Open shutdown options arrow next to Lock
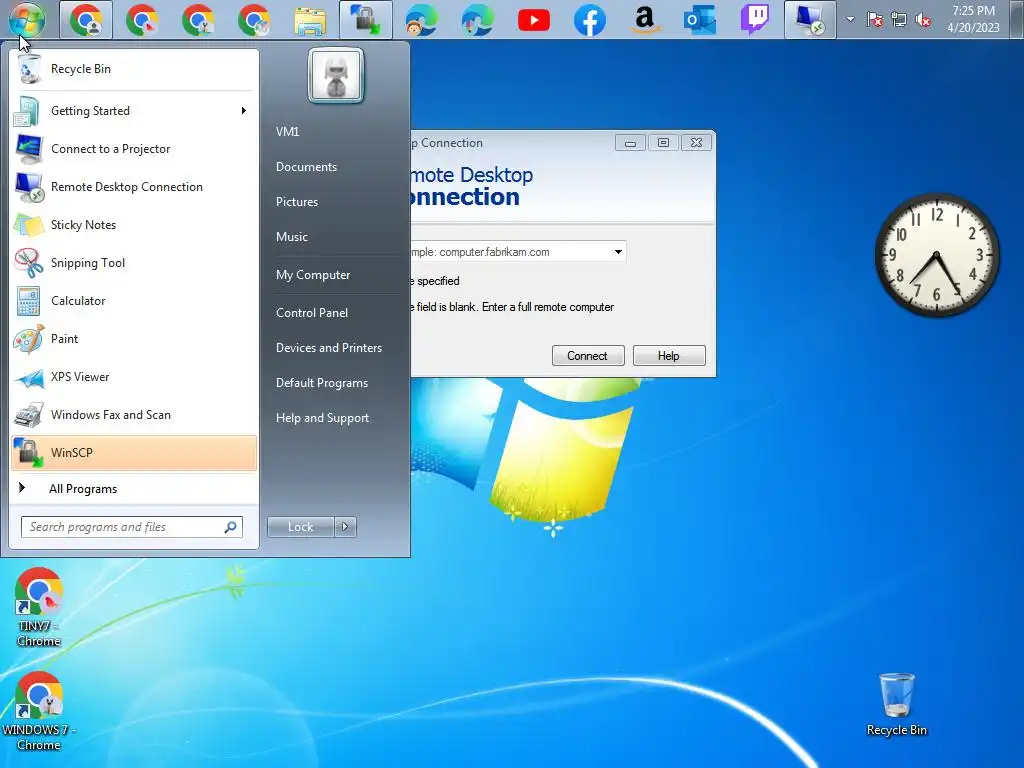Viewport: 1024px width, 768px height. (x=345, y=527)
